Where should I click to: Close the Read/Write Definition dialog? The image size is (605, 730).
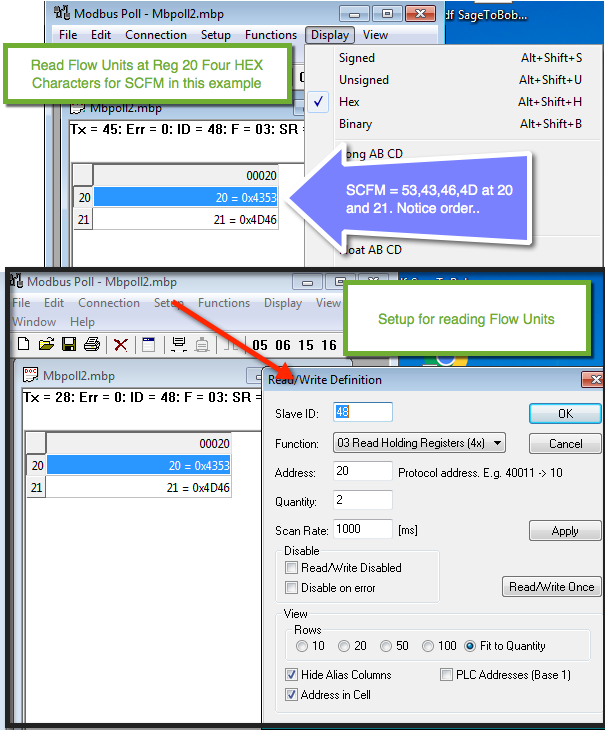(592, 379)
